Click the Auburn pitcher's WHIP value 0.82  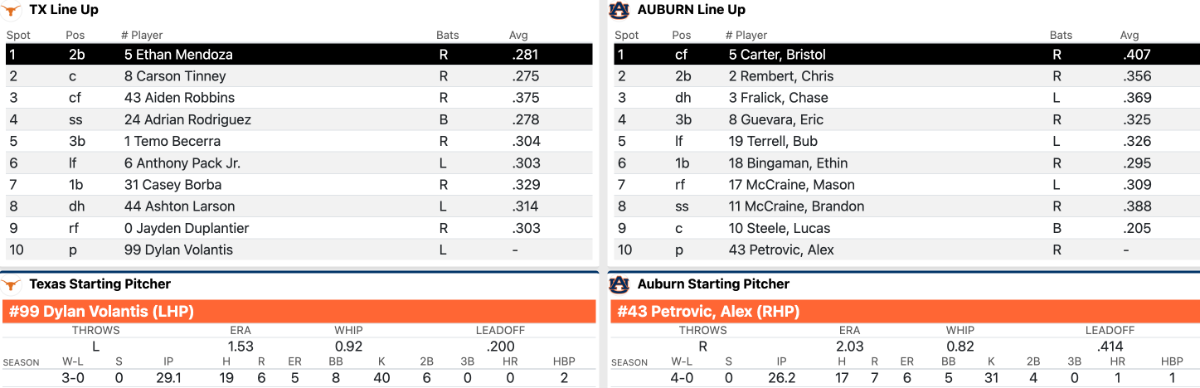tap(959, 345)
